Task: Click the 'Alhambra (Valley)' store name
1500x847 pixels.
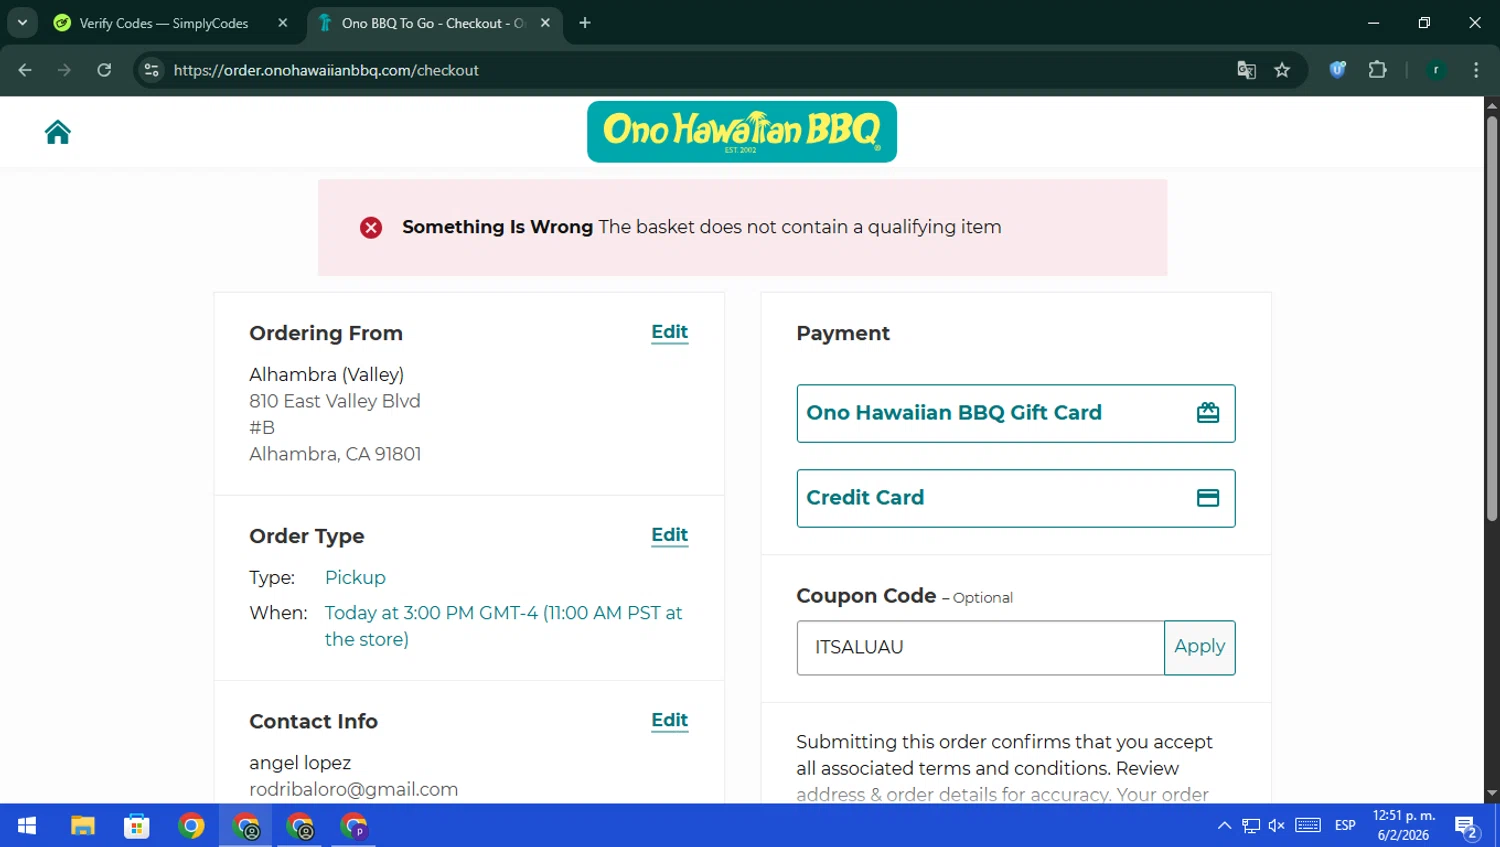Action: point(326,375)
